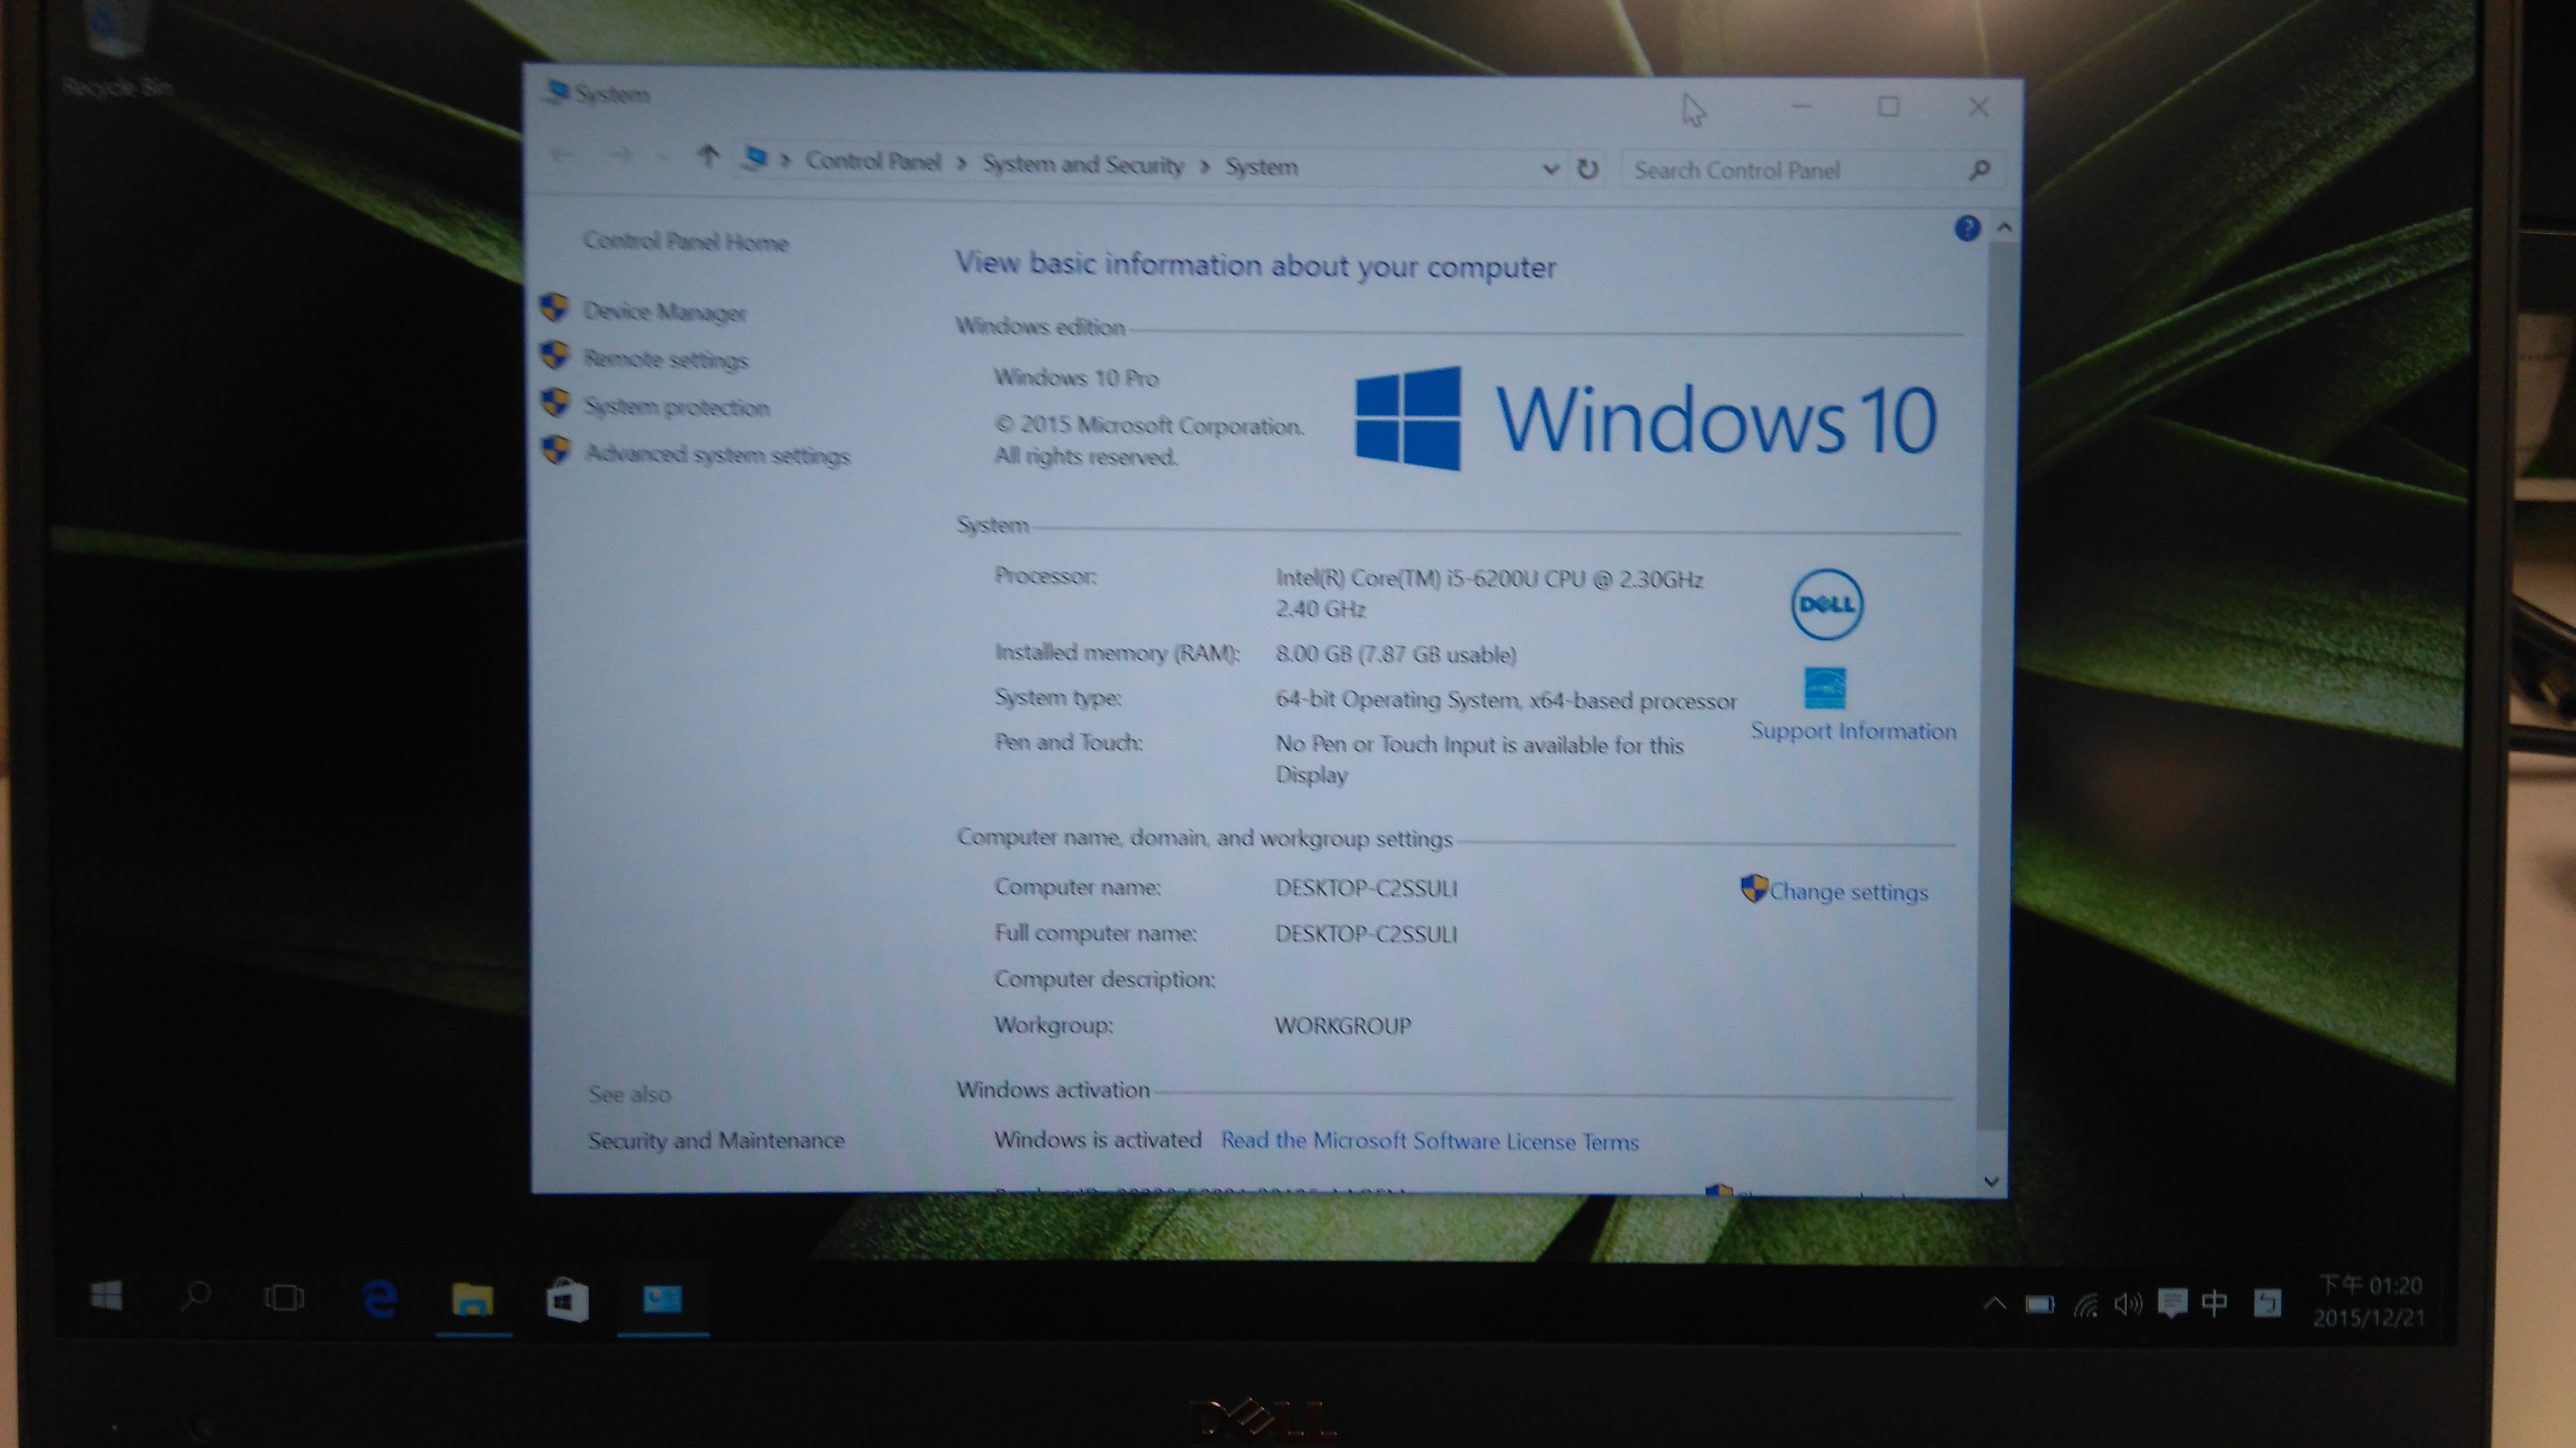Image resolution: width=2576 pixels, height=1448 pixels.
Task: Show hidden system tray icons
Action: (1994, 1303)
